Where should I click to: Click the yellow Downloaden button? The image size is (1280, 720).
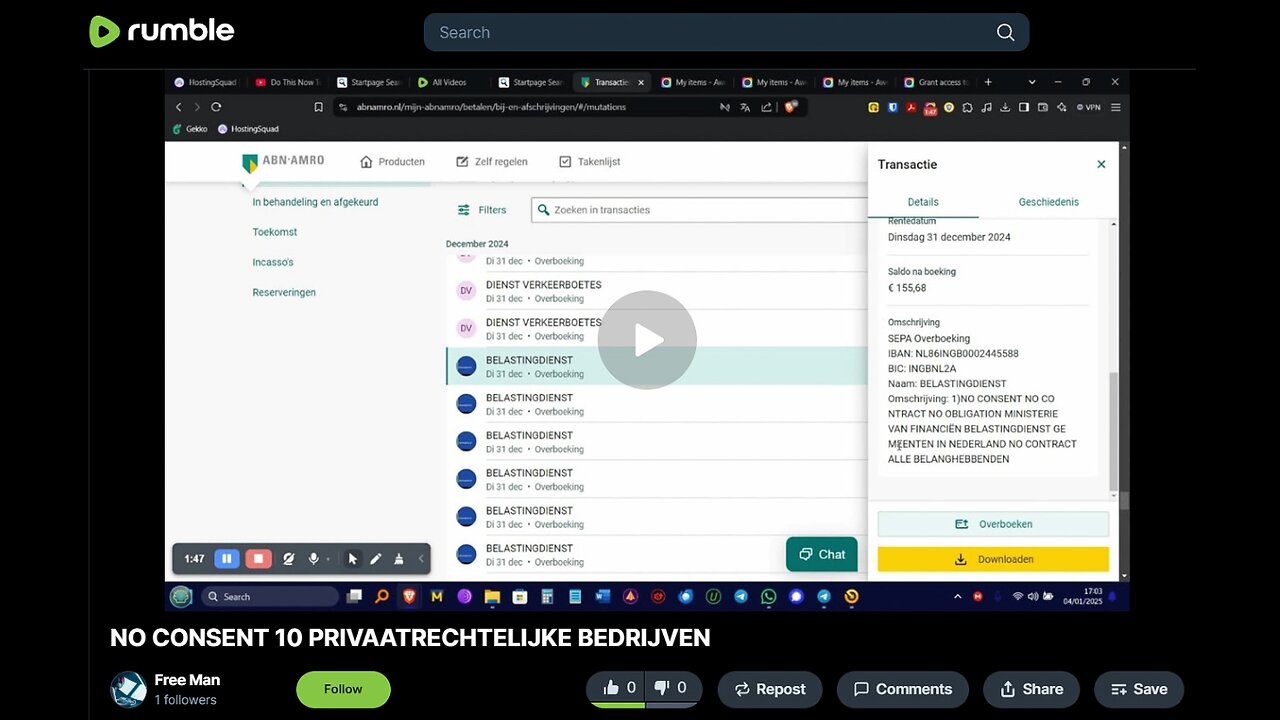993,559
